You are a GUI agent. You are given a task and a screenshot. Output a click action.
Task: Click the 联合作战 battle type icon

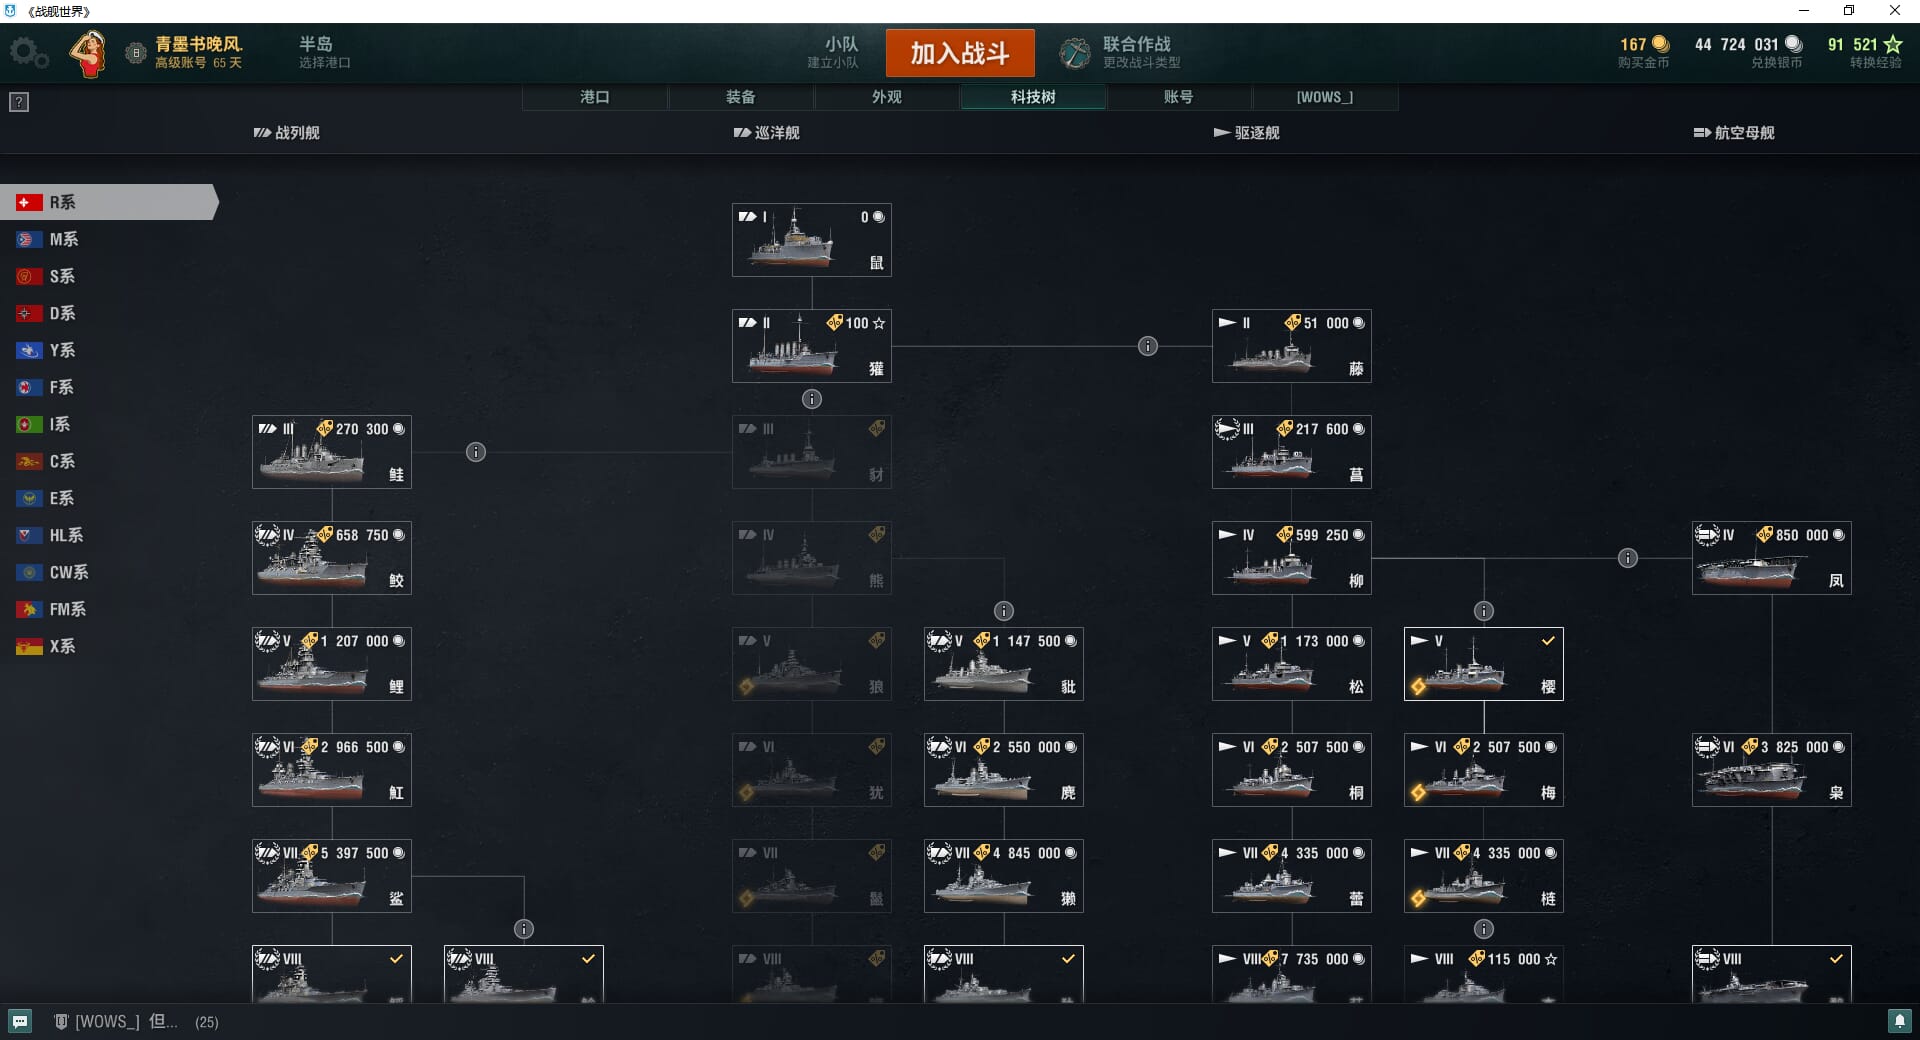point(1075,53)
